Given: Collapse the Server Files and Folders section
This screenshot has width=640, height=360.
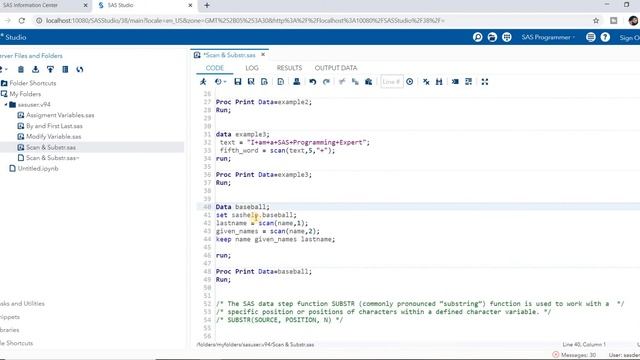Looking at the screenshot, I should [x=31, y=56].
